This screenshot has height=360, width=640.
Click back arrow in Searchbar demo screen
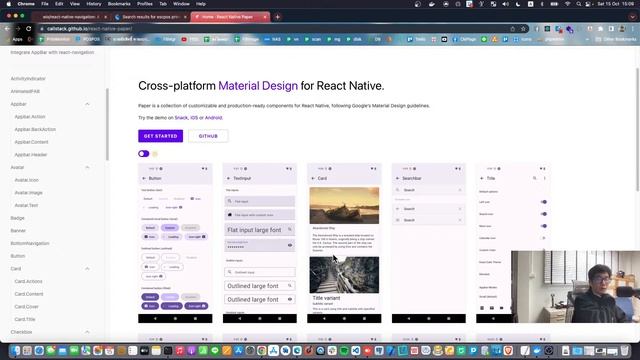coord(397,178)
